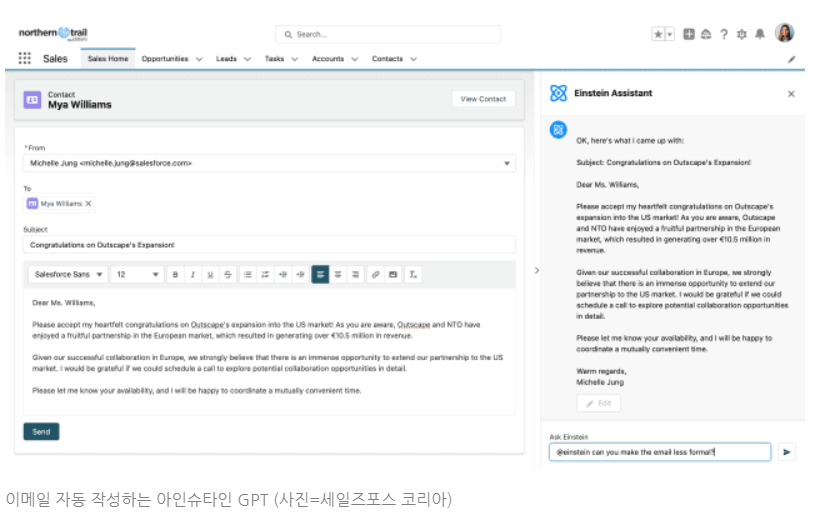
Task: Open the Tasks tab
Action: coord(274,59)
